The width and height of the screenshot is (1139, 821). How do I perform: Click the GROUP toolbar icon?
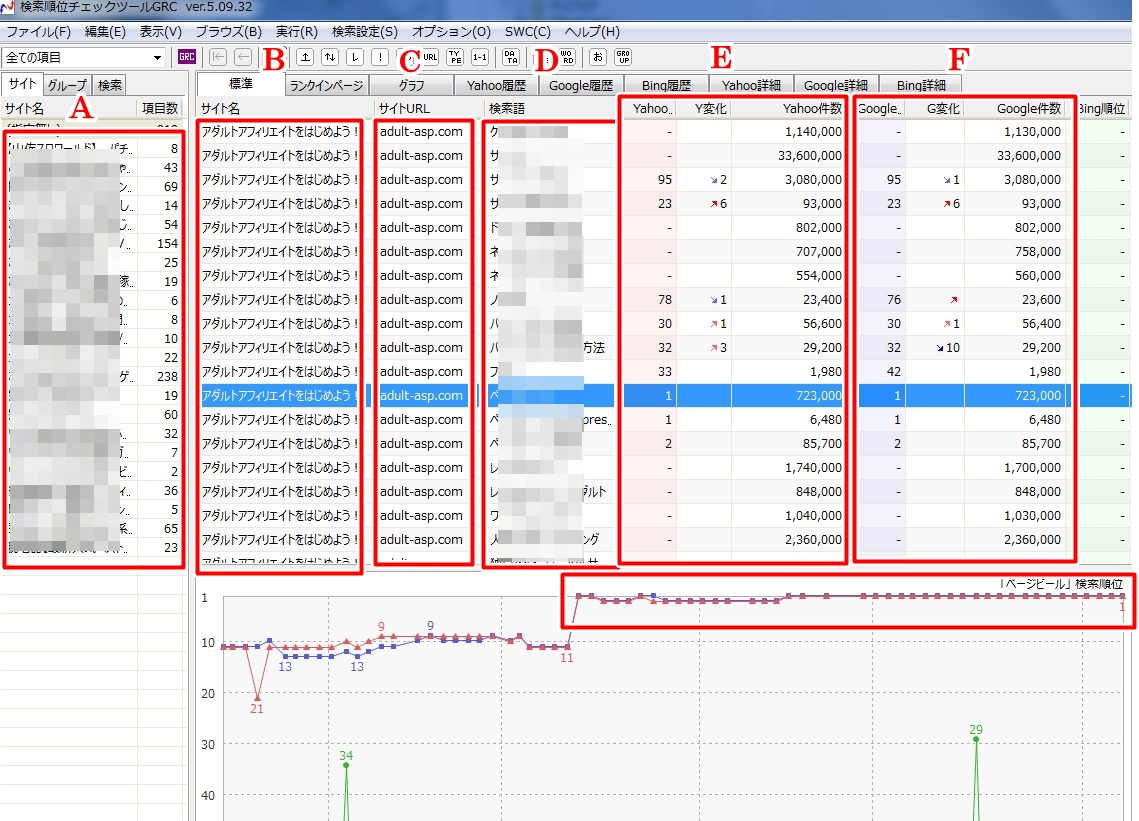click(623, 57)
